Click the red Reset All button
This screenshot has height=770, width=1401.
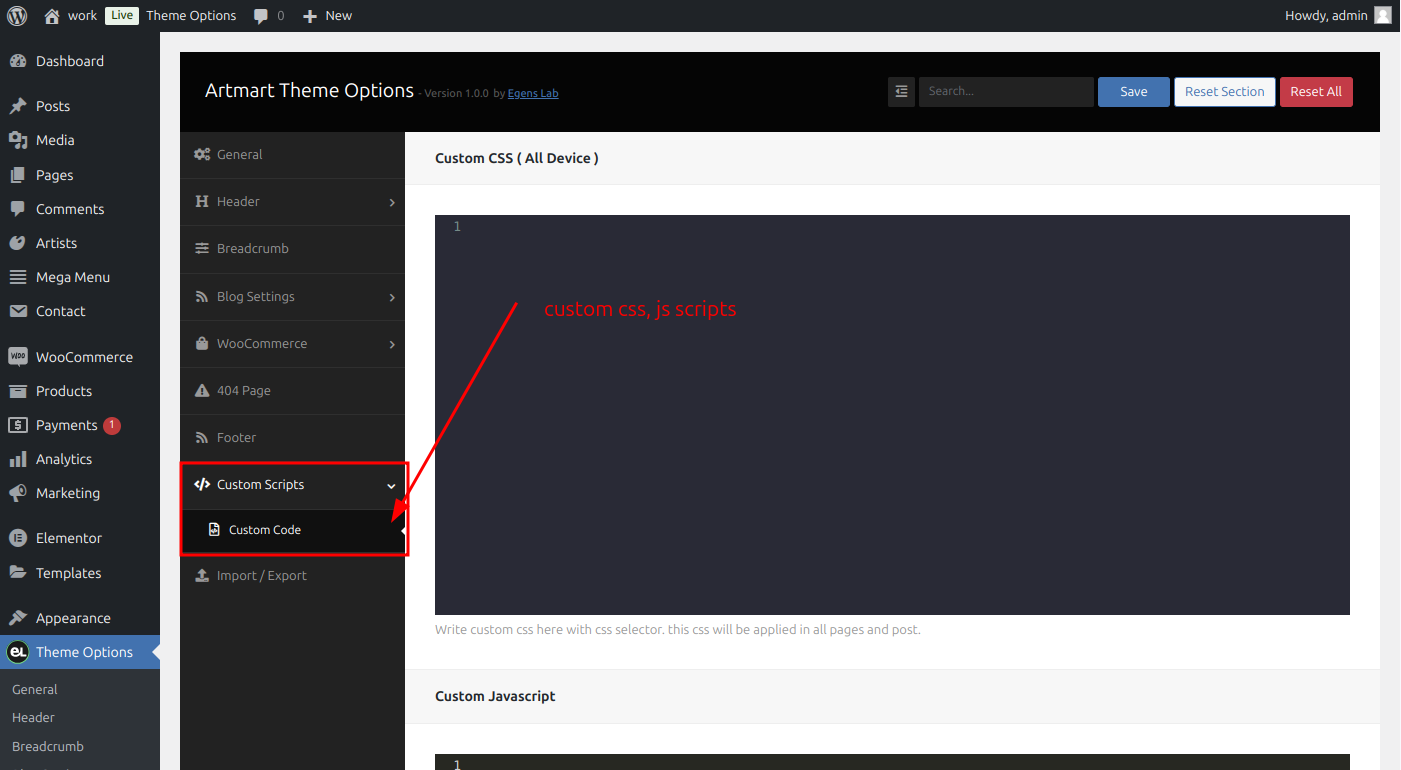[x=1316, y=92]
